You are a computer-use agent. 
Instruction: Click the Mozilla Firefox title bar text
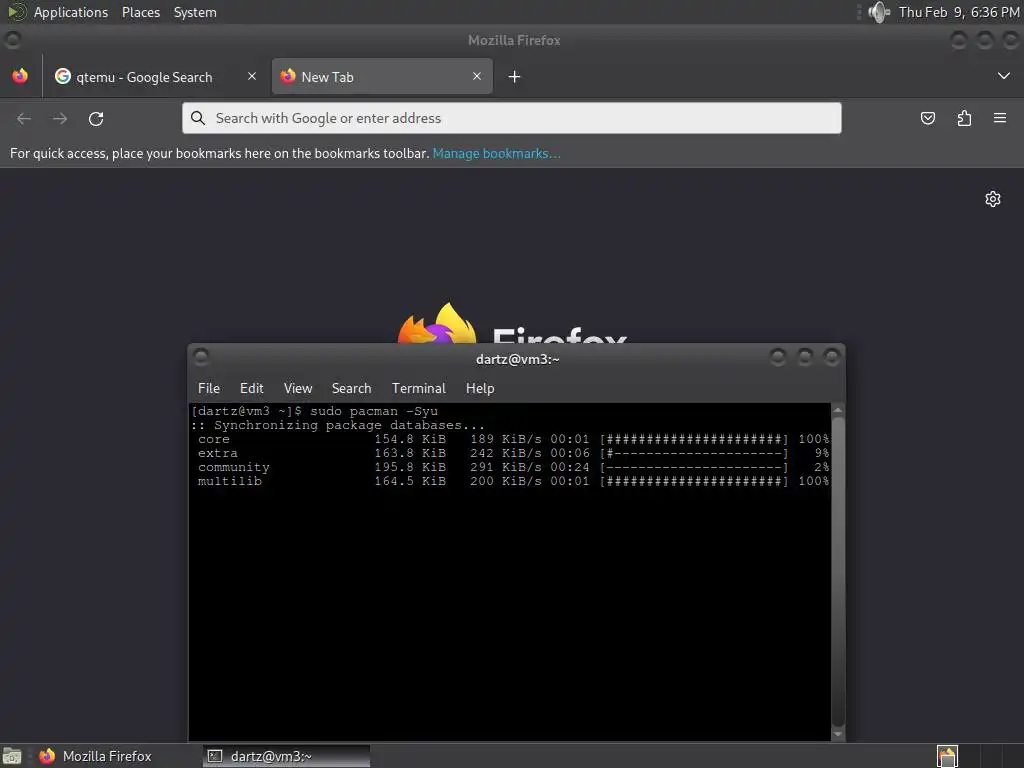[x=514, y=40]
